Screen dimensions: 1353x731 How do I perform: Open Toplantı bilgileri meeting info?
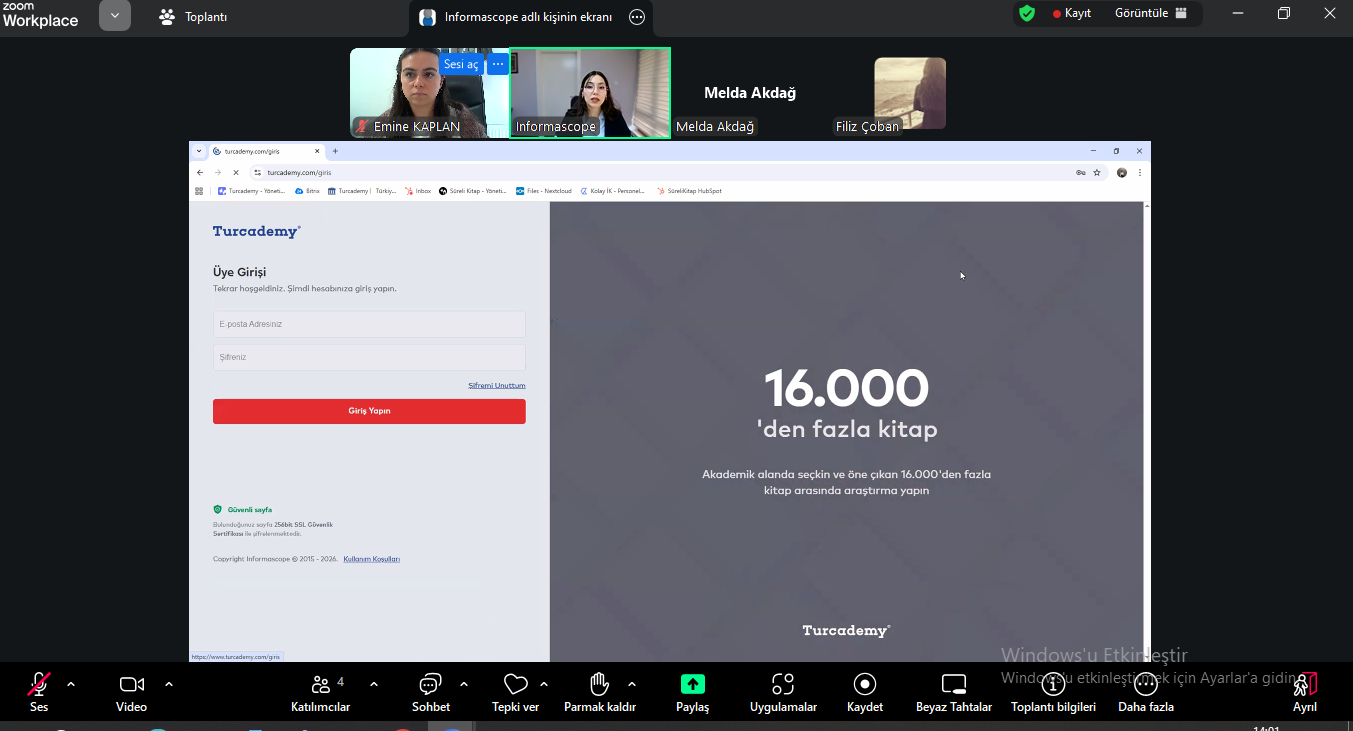click(1053, 691)
